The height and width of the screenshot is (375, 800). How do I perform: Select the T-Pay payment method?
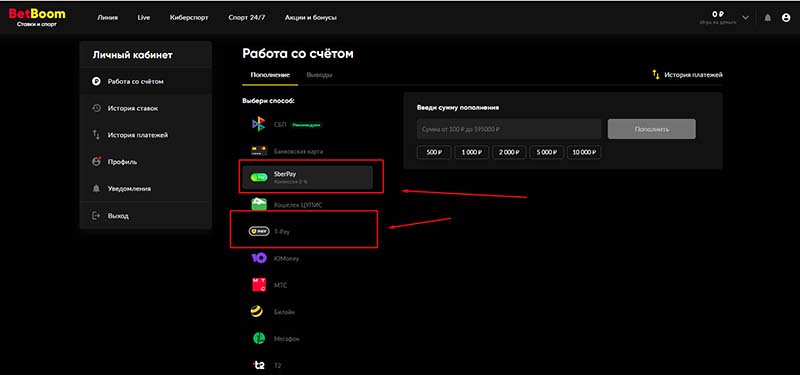pos(307,231)
